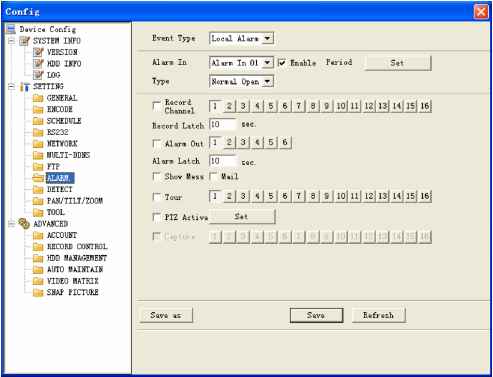
Task: Click the MULTI-DDNS folder icon
Action: 38,155
